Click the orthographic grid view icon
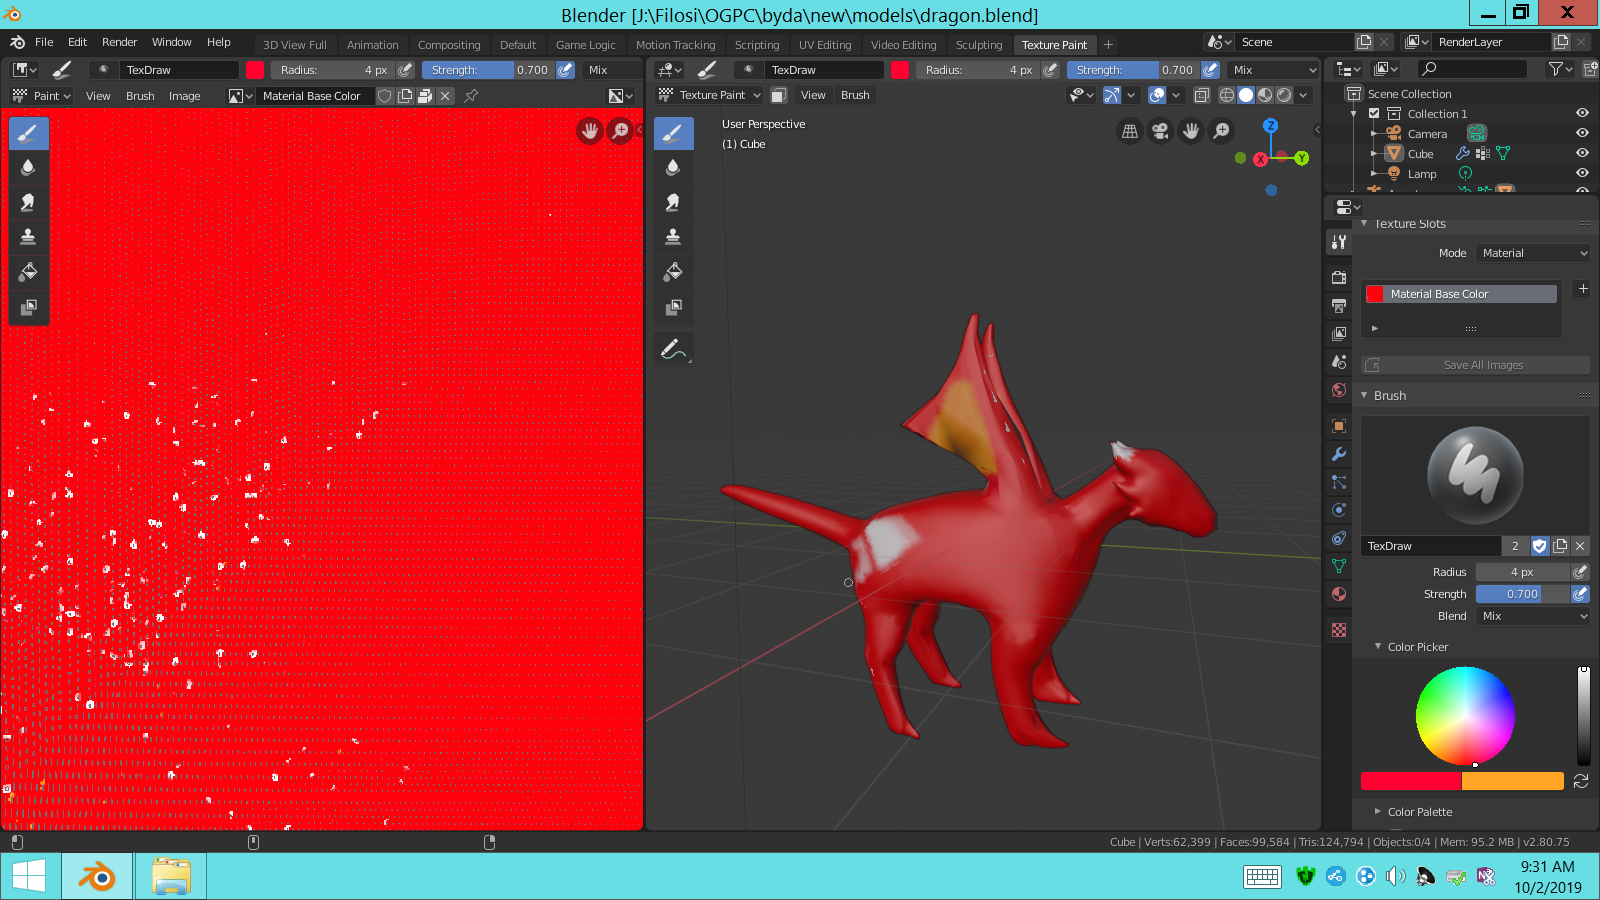 [1130, 131]
